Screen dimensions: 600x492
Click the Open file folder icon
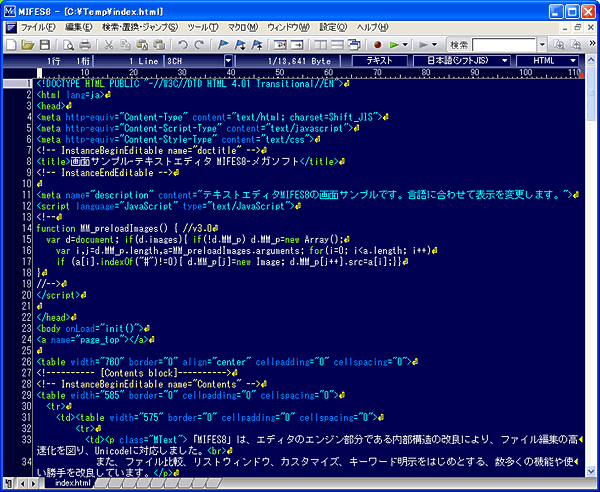27,46
